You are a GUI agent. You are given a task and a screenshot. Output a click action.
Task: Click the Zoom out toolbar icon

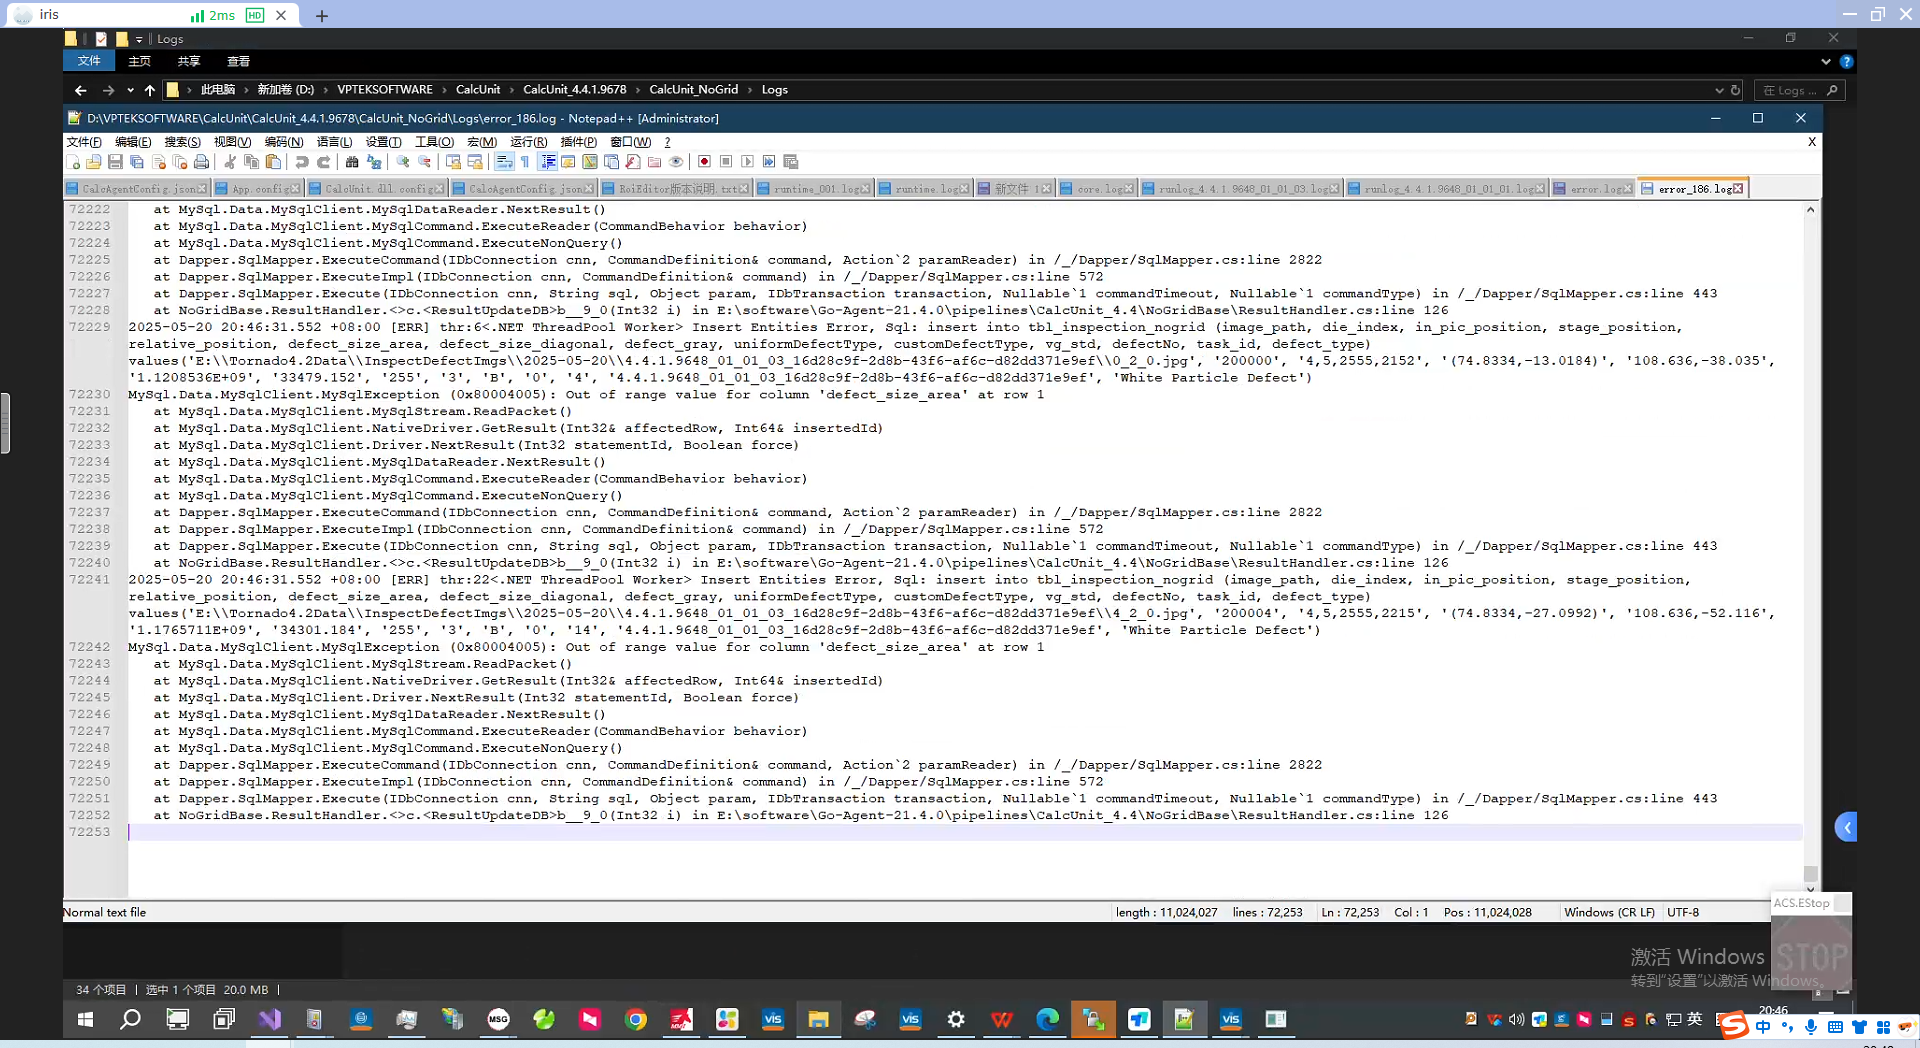[x=424, y=162]
